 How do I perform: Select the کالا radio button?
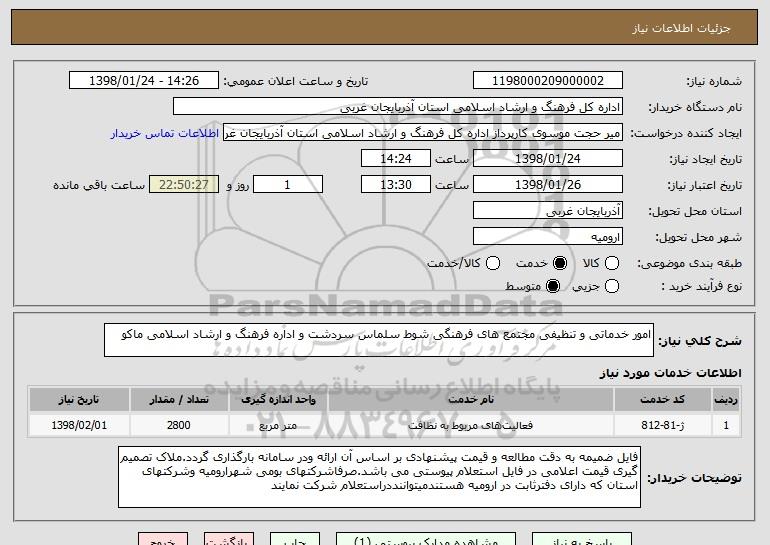click(x=612, y=263)
